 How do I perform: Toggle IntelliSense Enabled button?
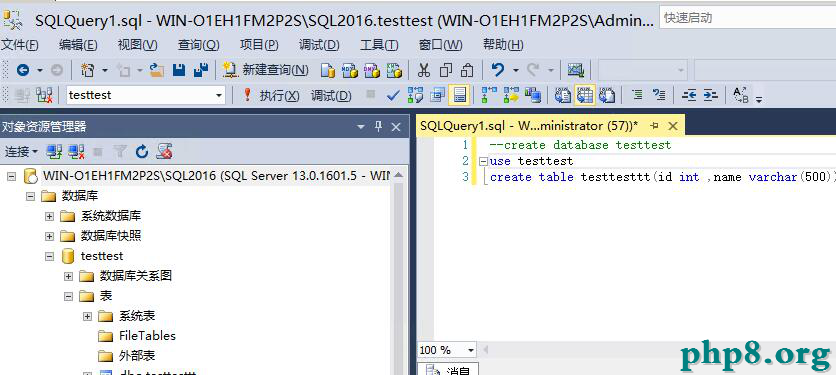coord(459,95)
